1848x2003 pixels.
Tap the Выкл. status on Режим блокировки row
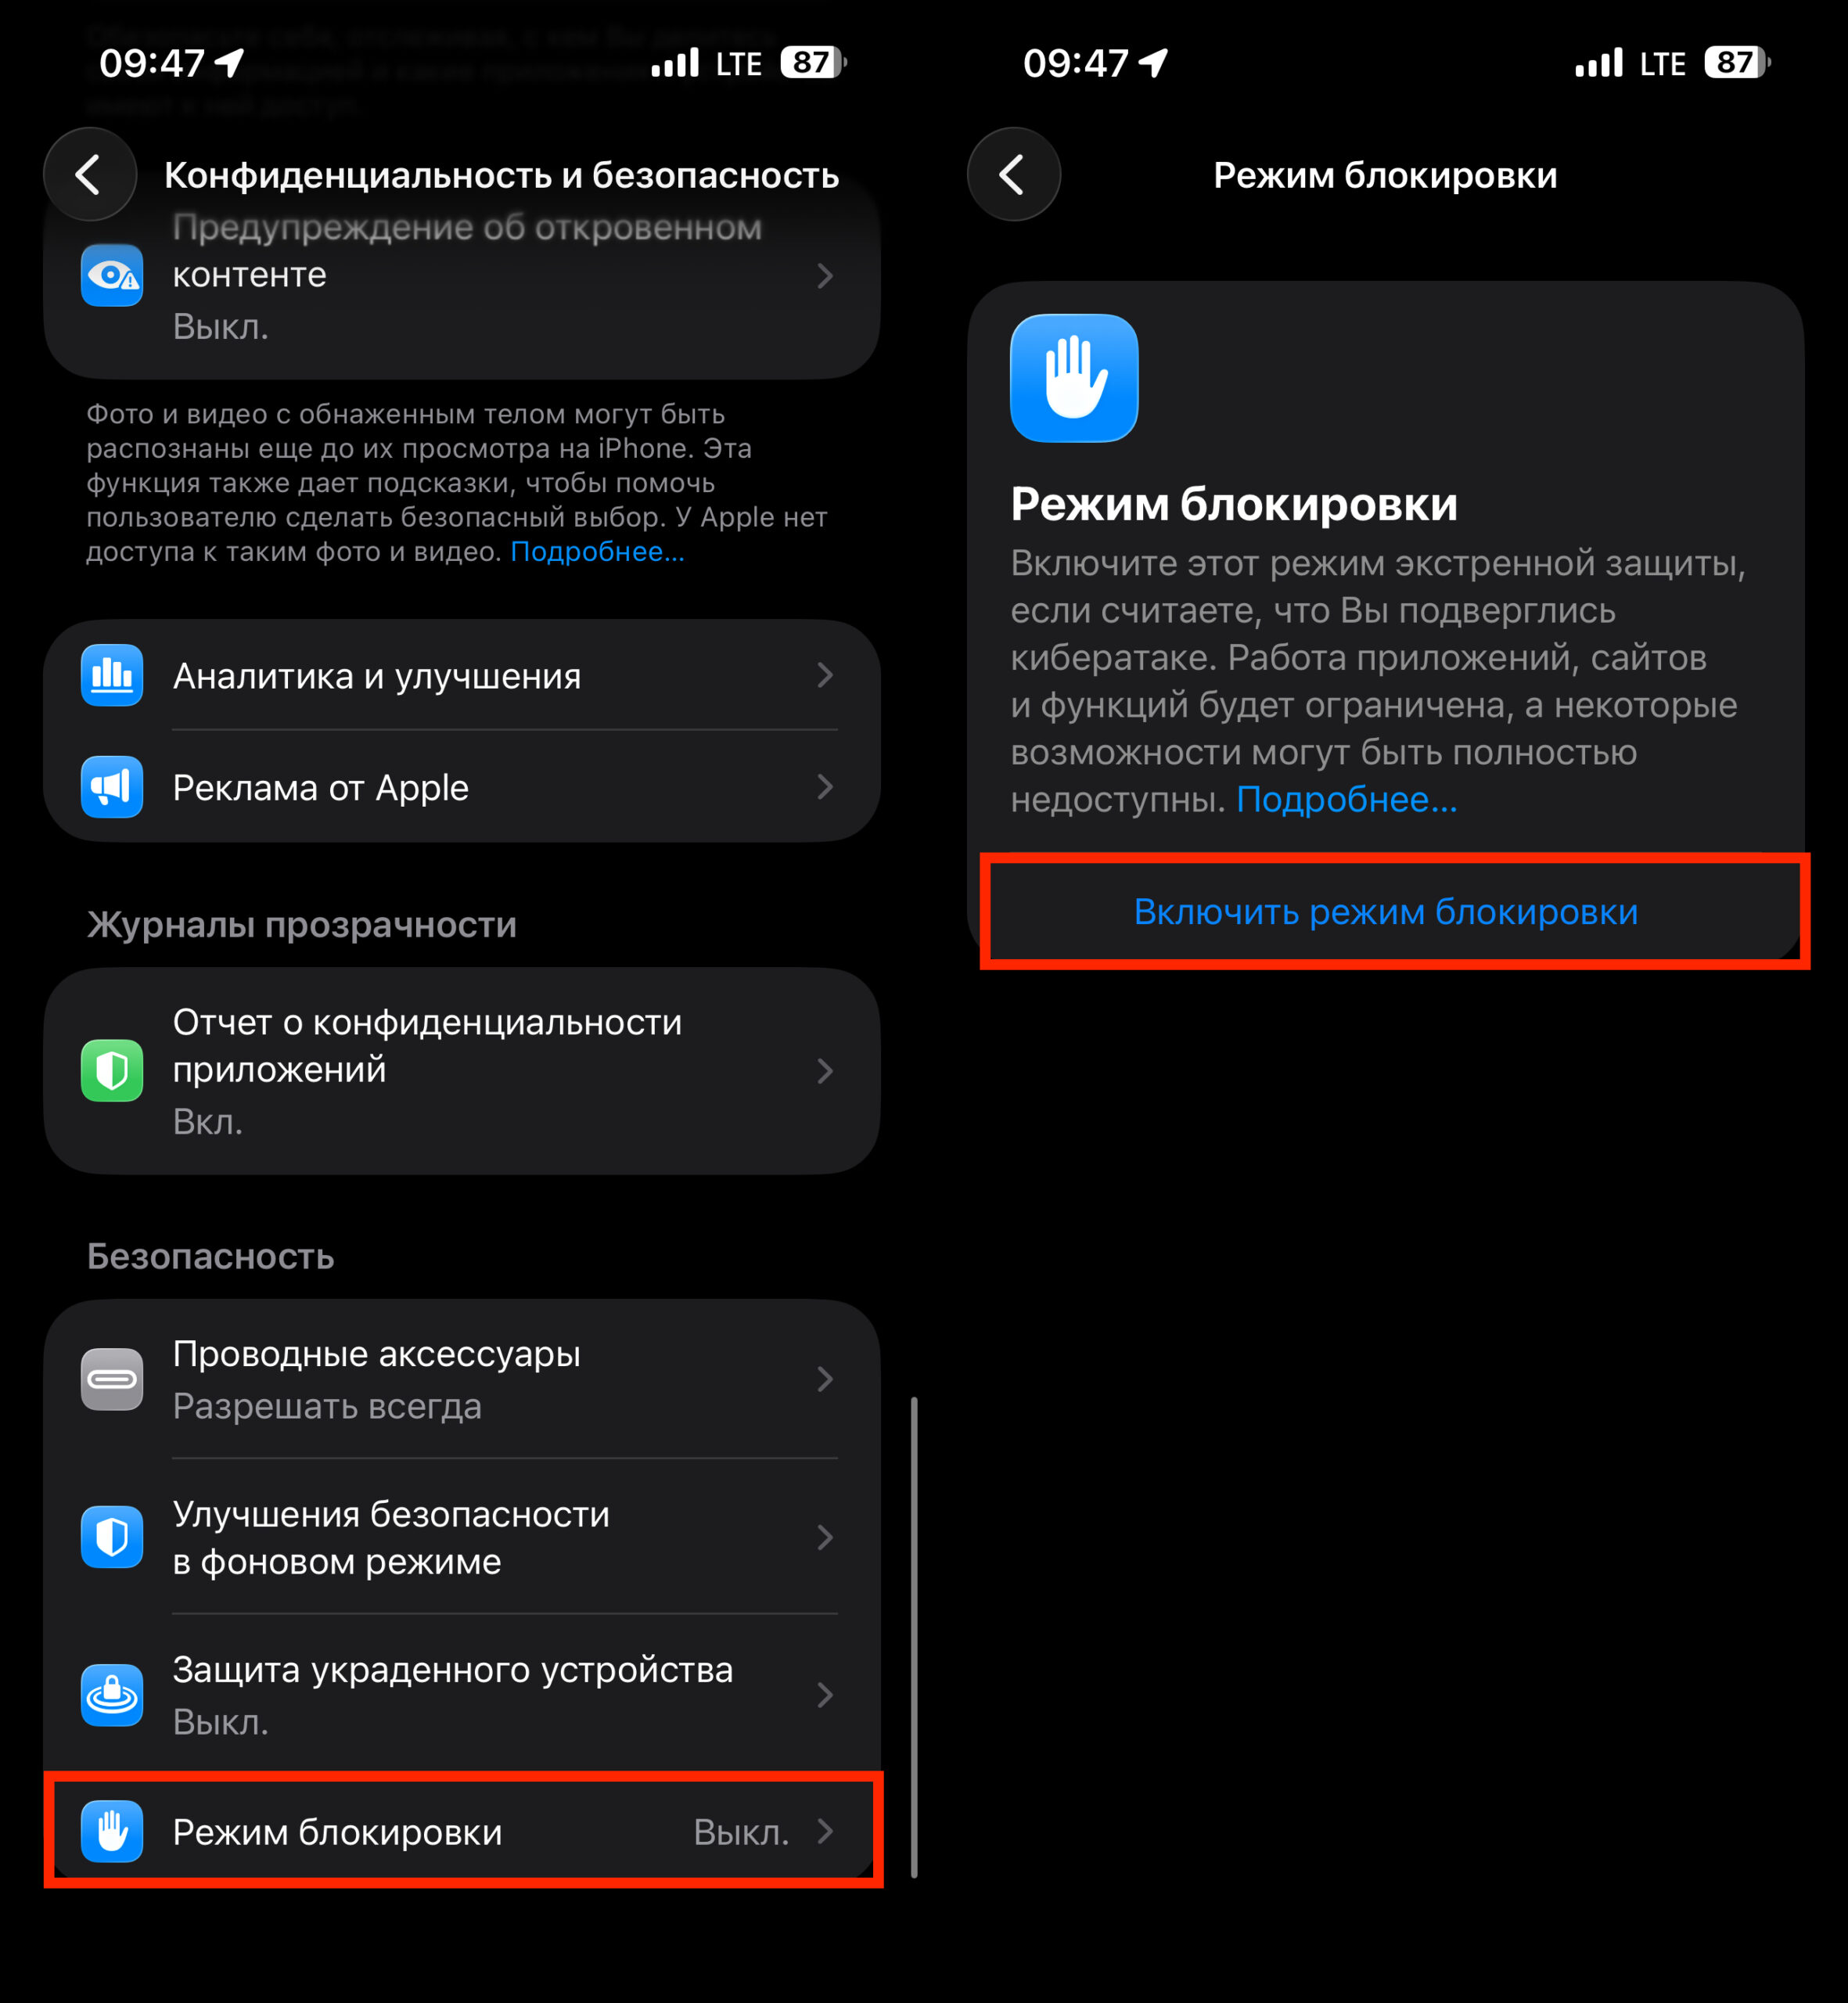coord(741,1832)
